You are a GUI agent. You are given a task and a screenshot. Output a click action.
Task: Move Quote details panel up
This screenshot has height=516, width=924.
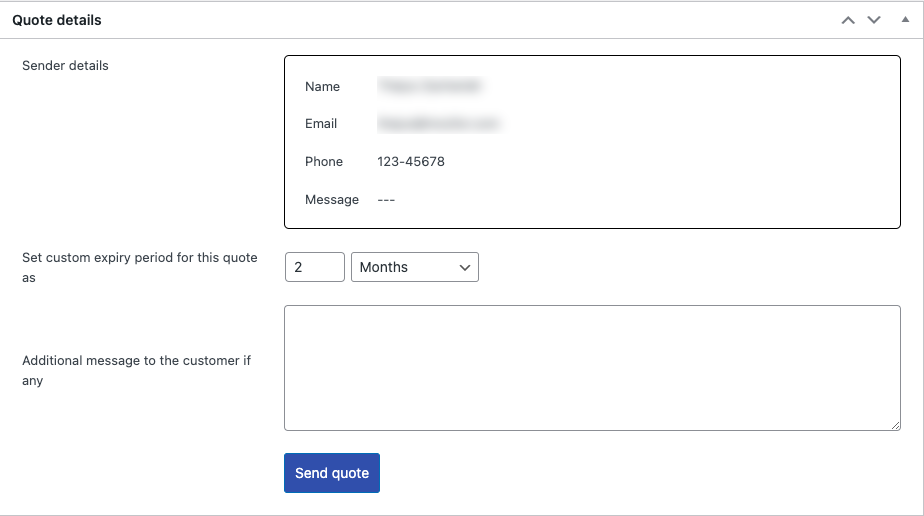tap(848, 20)
